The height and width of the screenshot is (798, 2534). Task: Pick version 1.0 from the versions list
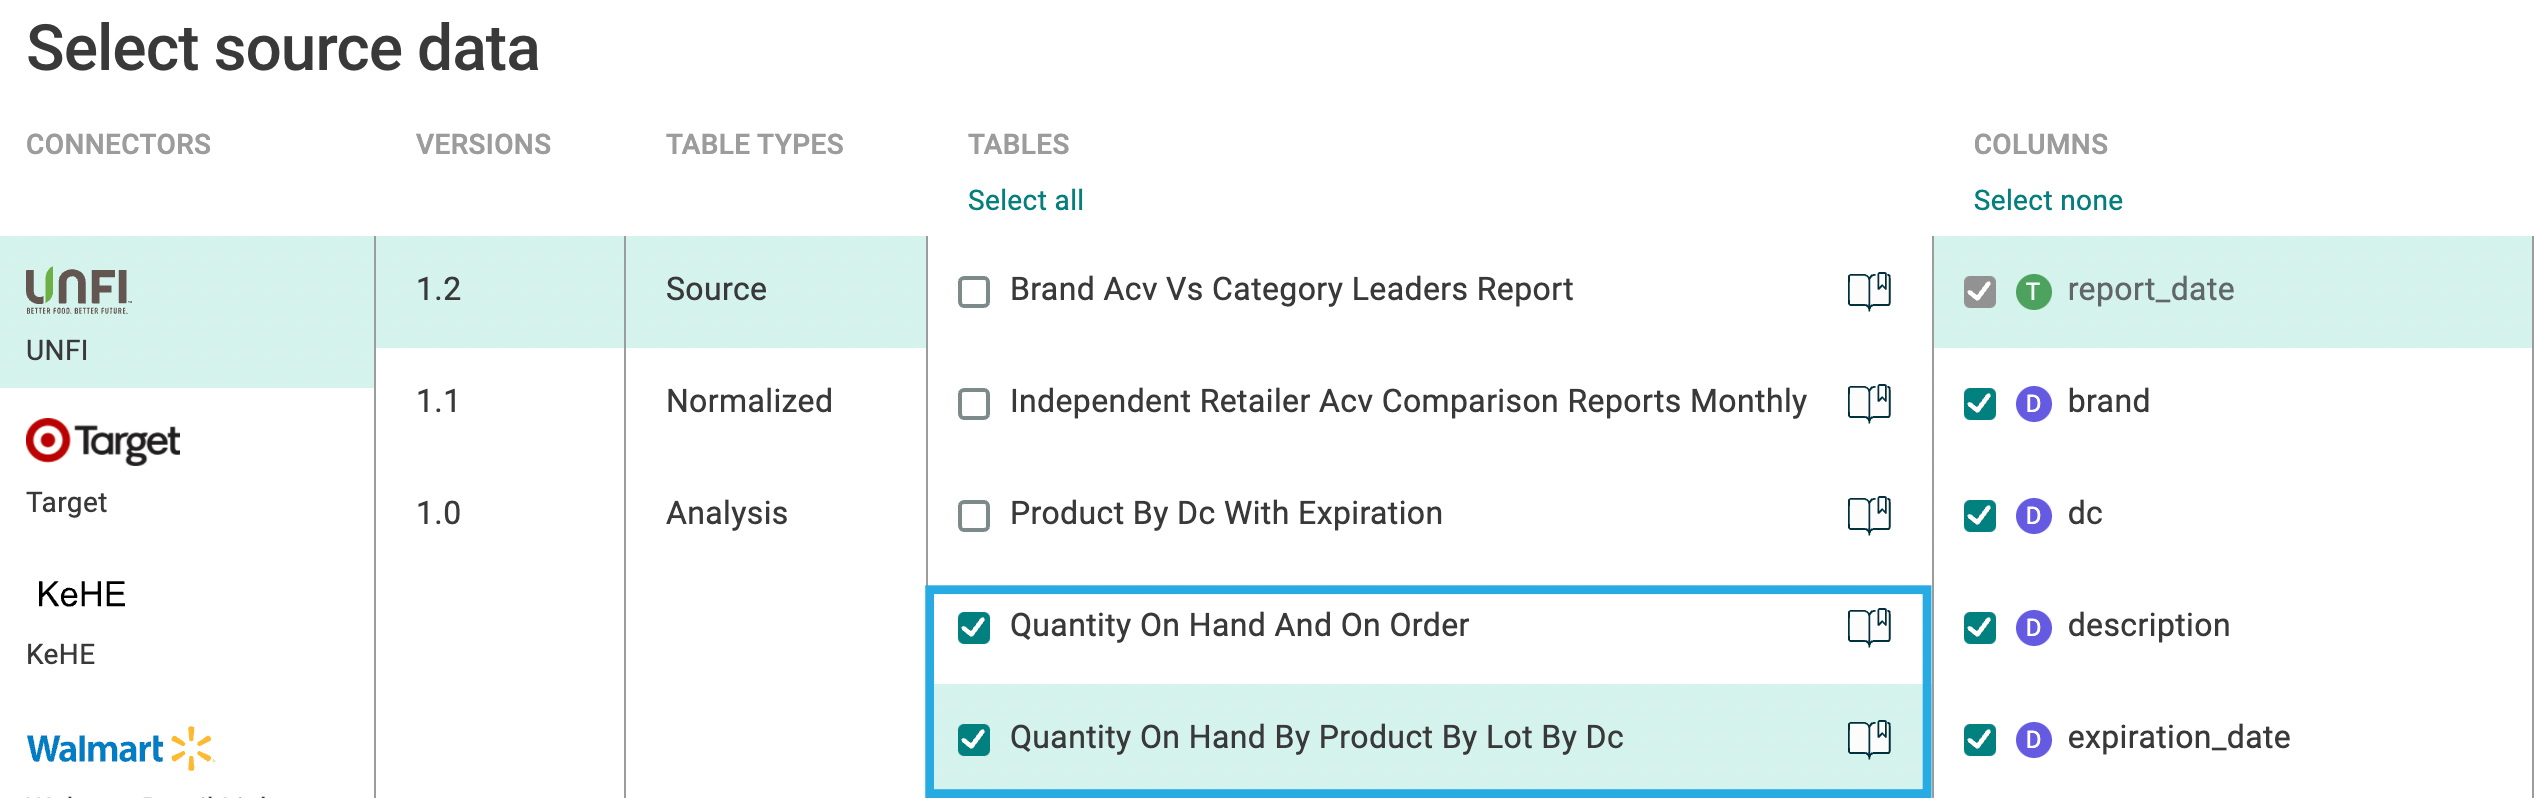tap(438, 514)
